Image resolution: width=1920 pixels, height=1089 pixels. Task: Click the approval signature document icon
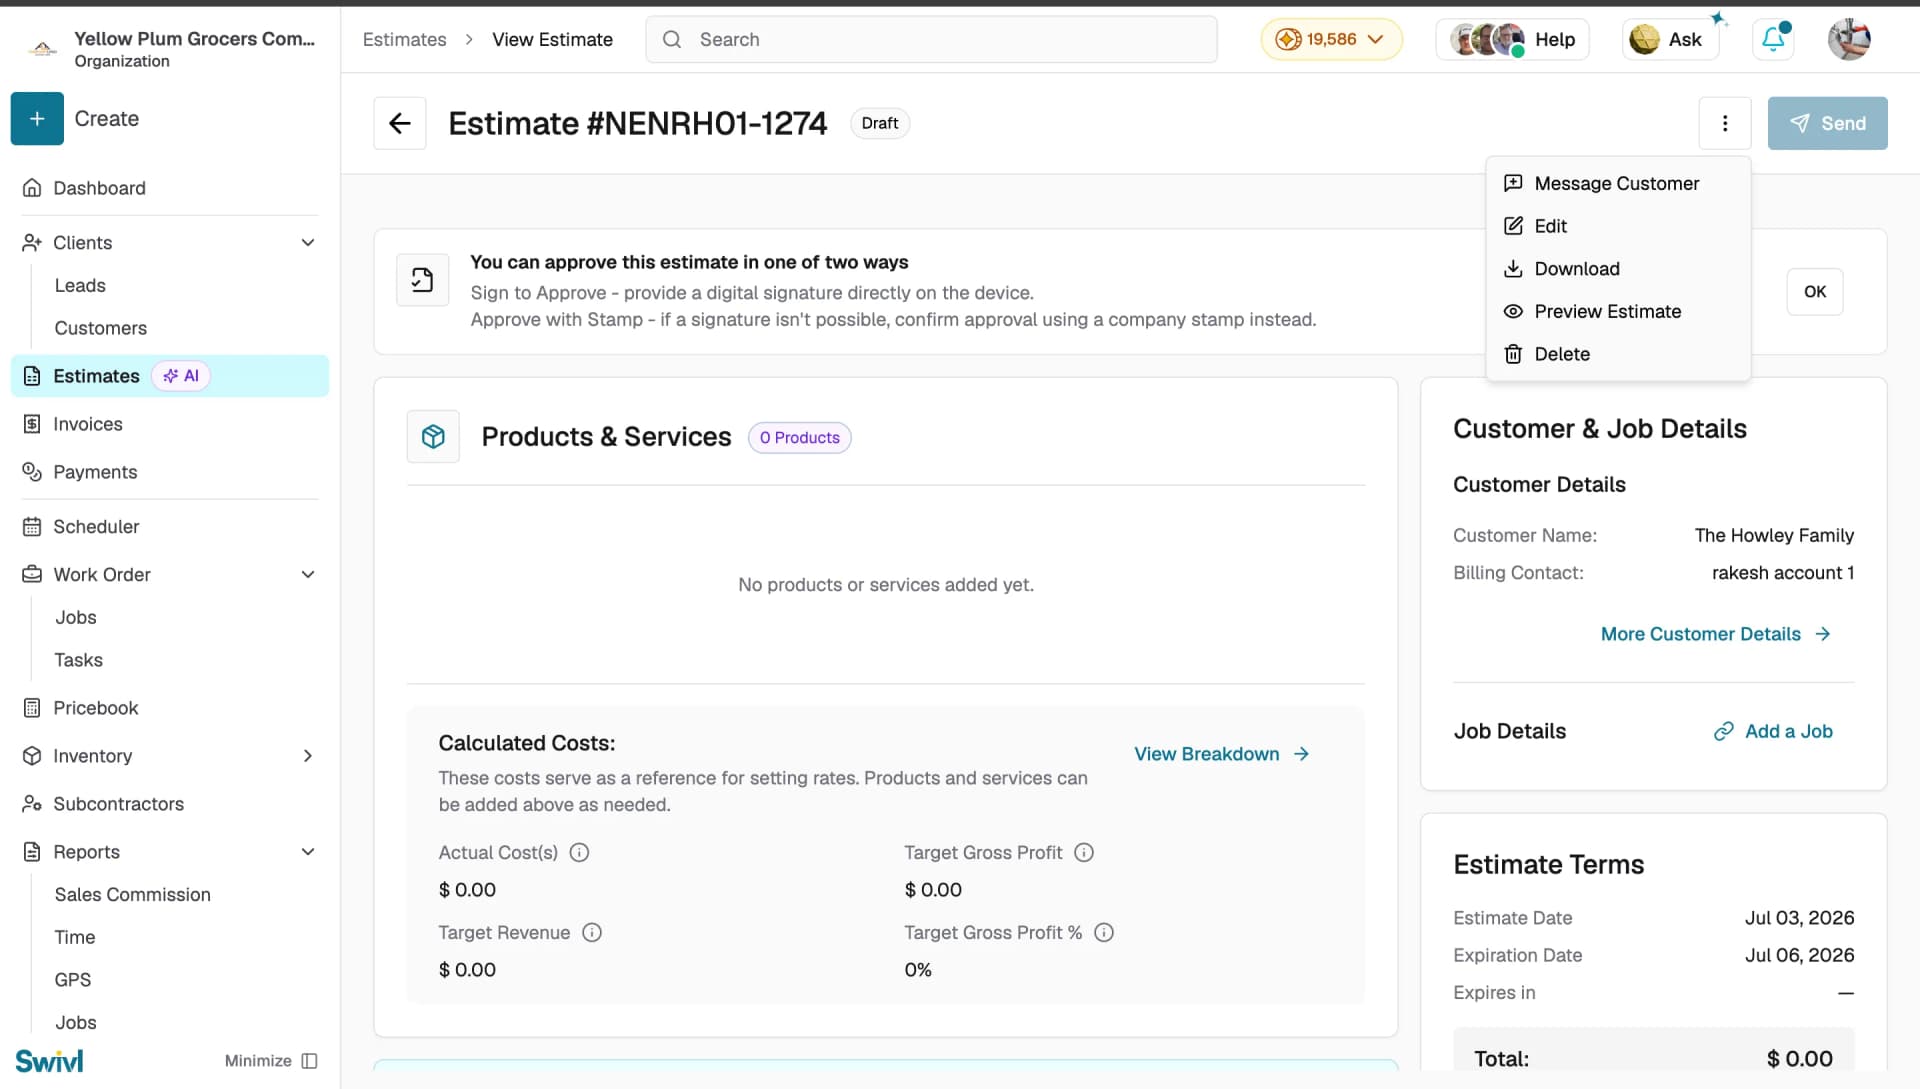tap(423, 280)
